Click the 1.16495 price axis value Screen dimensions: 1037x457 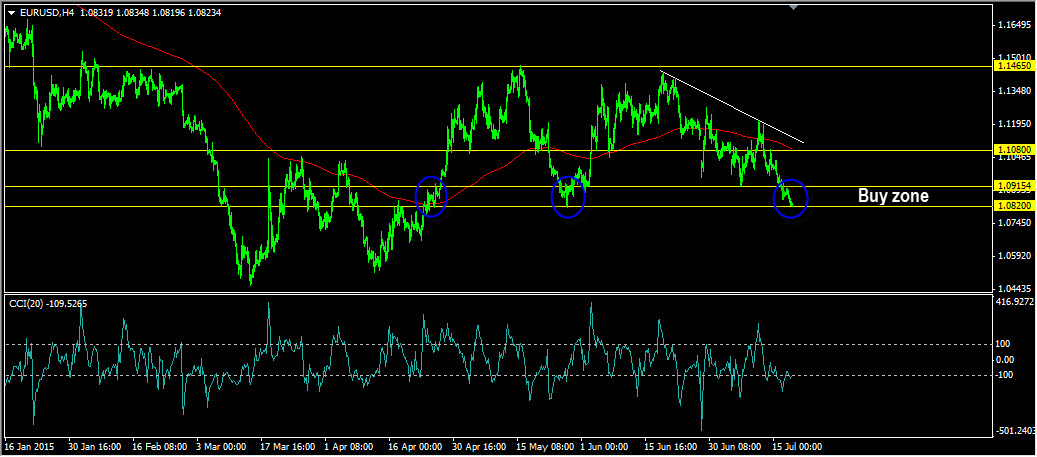click(1015, 25)
